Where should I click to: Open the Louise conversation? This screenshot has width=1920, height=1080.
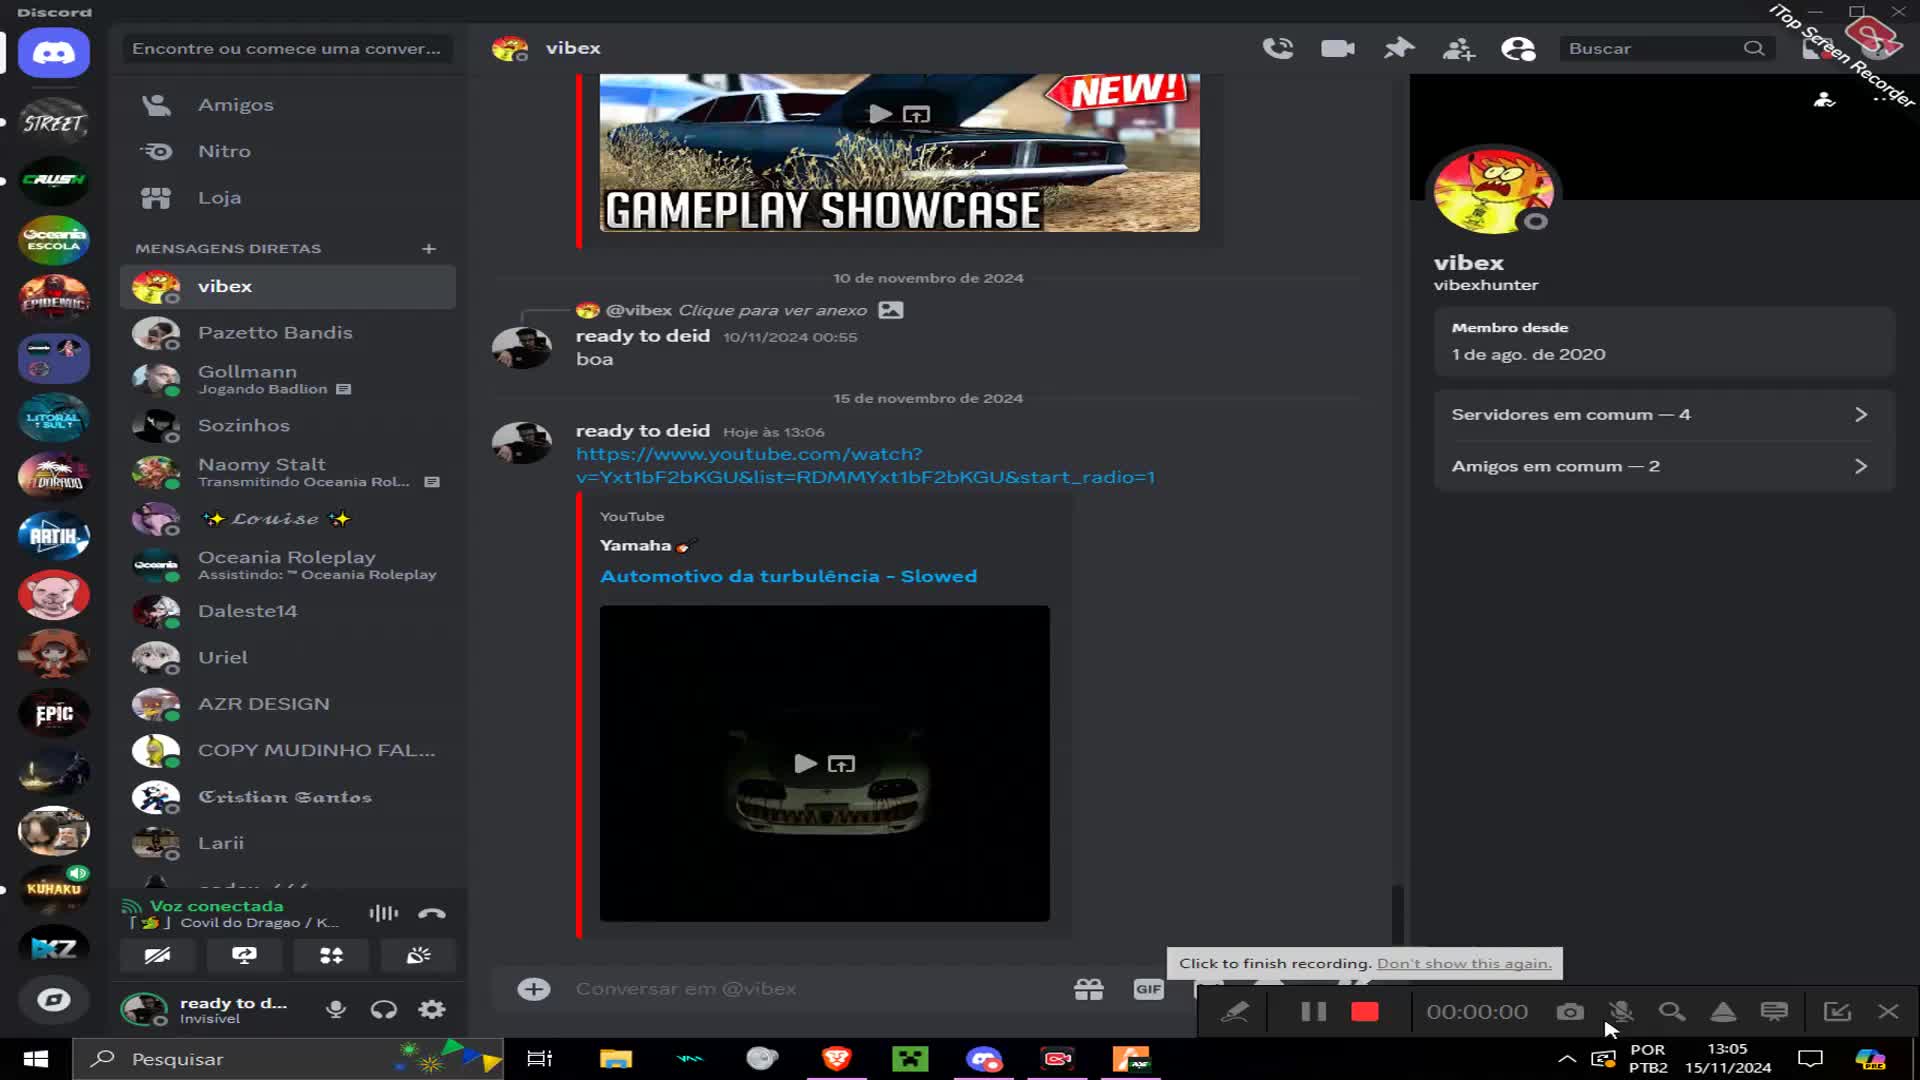tap(288, 519)
